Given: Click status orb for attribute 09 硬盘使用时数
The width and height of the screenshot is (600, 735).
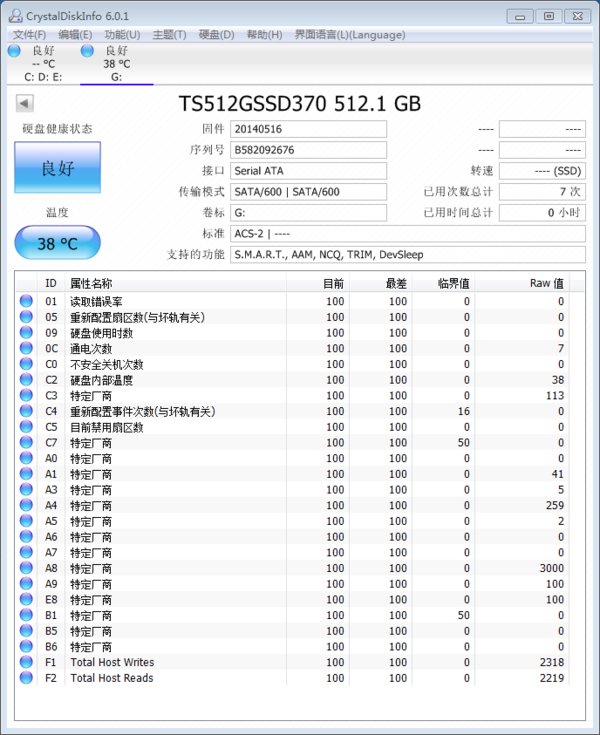Looking at the screenshot, I should click(x=26, y=332).
